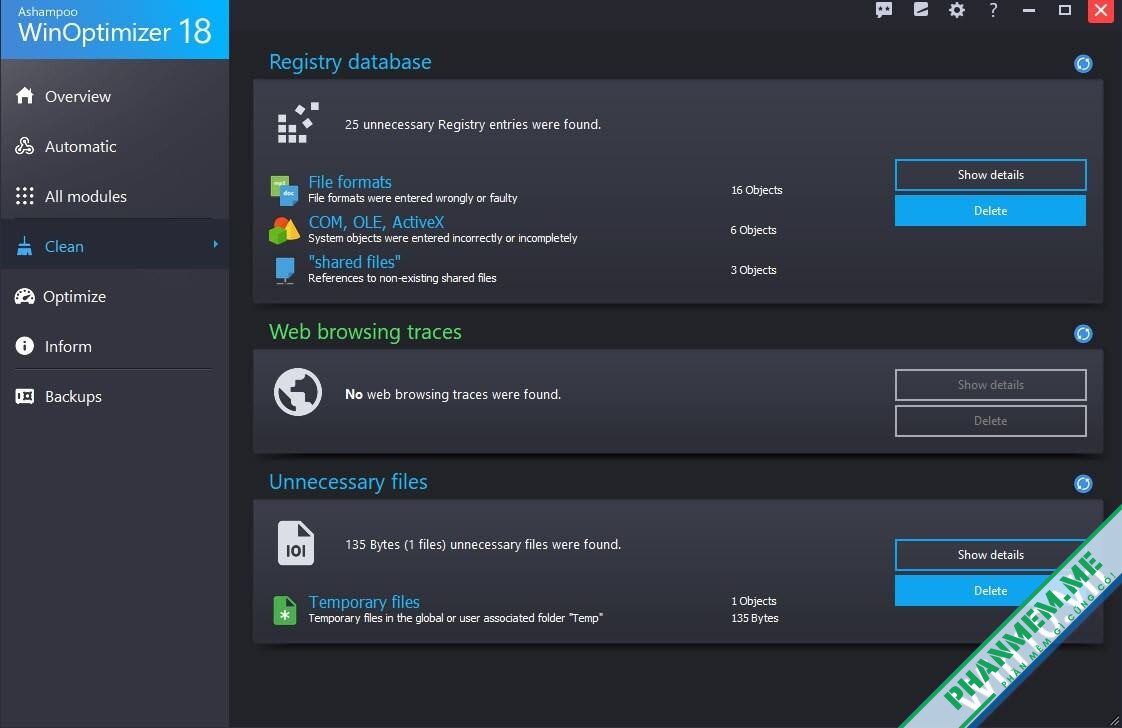
Task: Click the "shared files" icon
Action: pos(285,271)
